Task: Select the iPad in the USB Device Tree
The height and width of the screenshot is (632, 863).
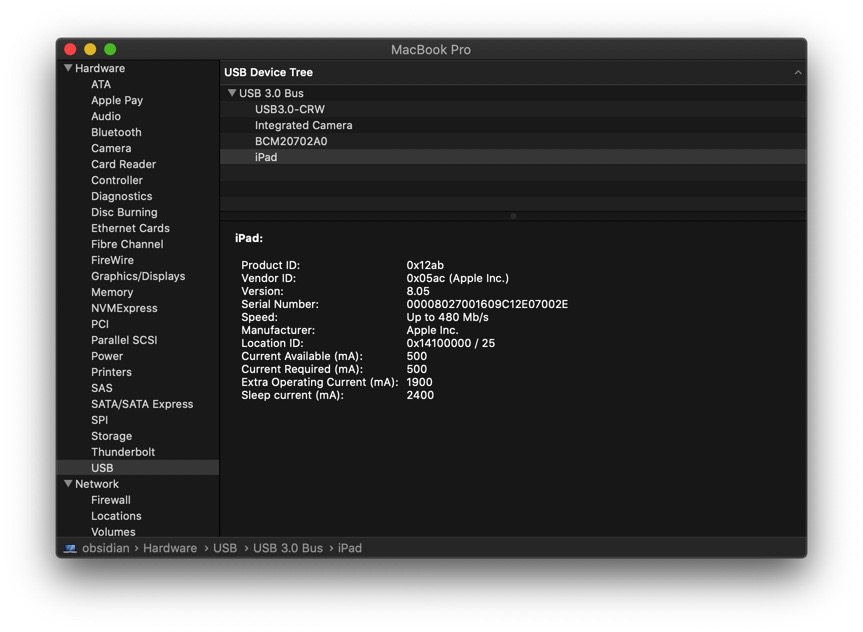Action: [265, 157]
